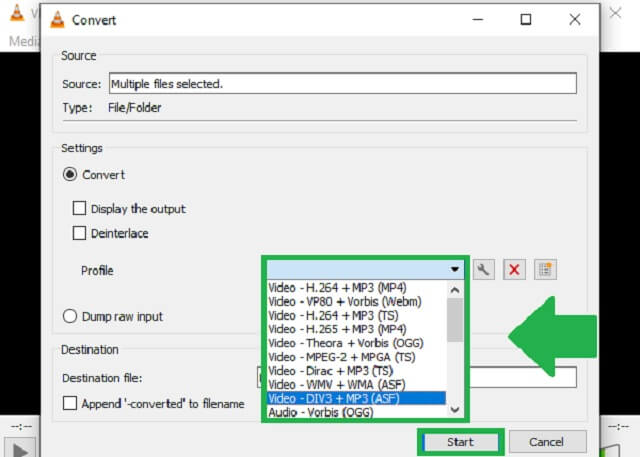Open edit selected profile wrench icon

484,270
